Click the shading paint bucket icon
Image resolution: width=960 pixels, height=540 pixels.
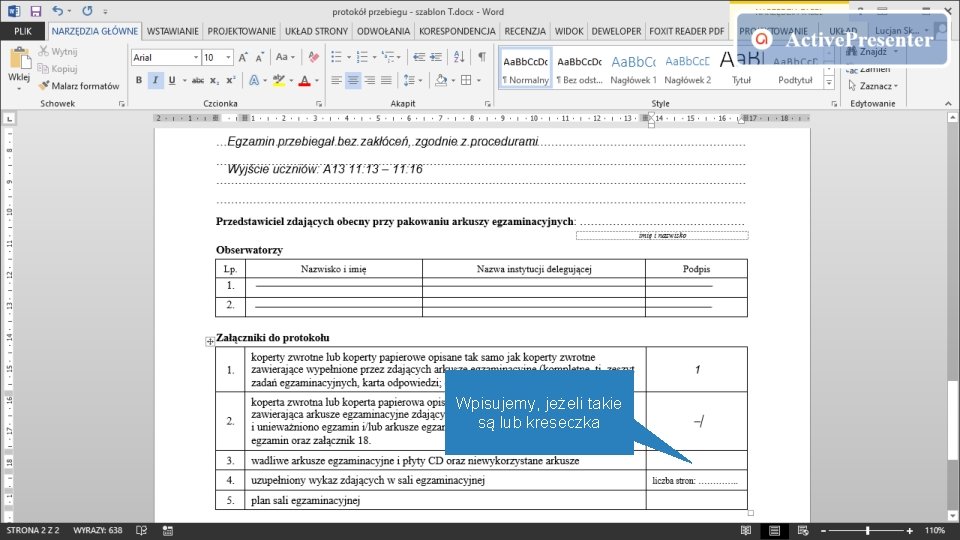click(441, 80)
